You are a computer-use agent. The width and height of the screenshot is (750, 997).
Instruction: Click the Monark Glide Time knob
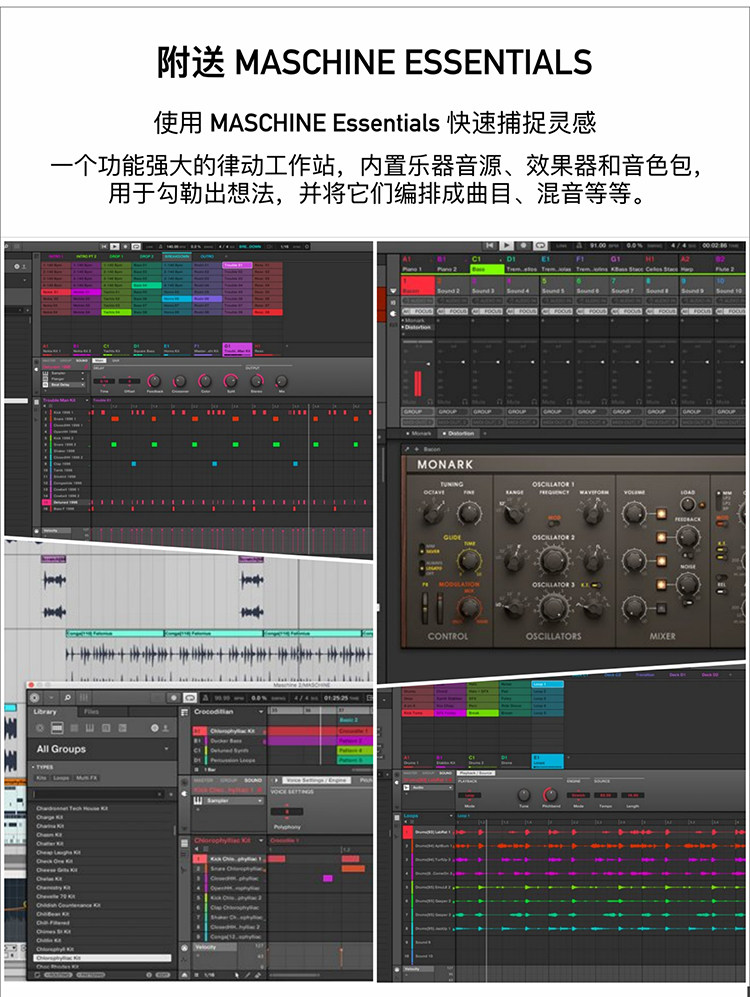click(x=470, y=560)
